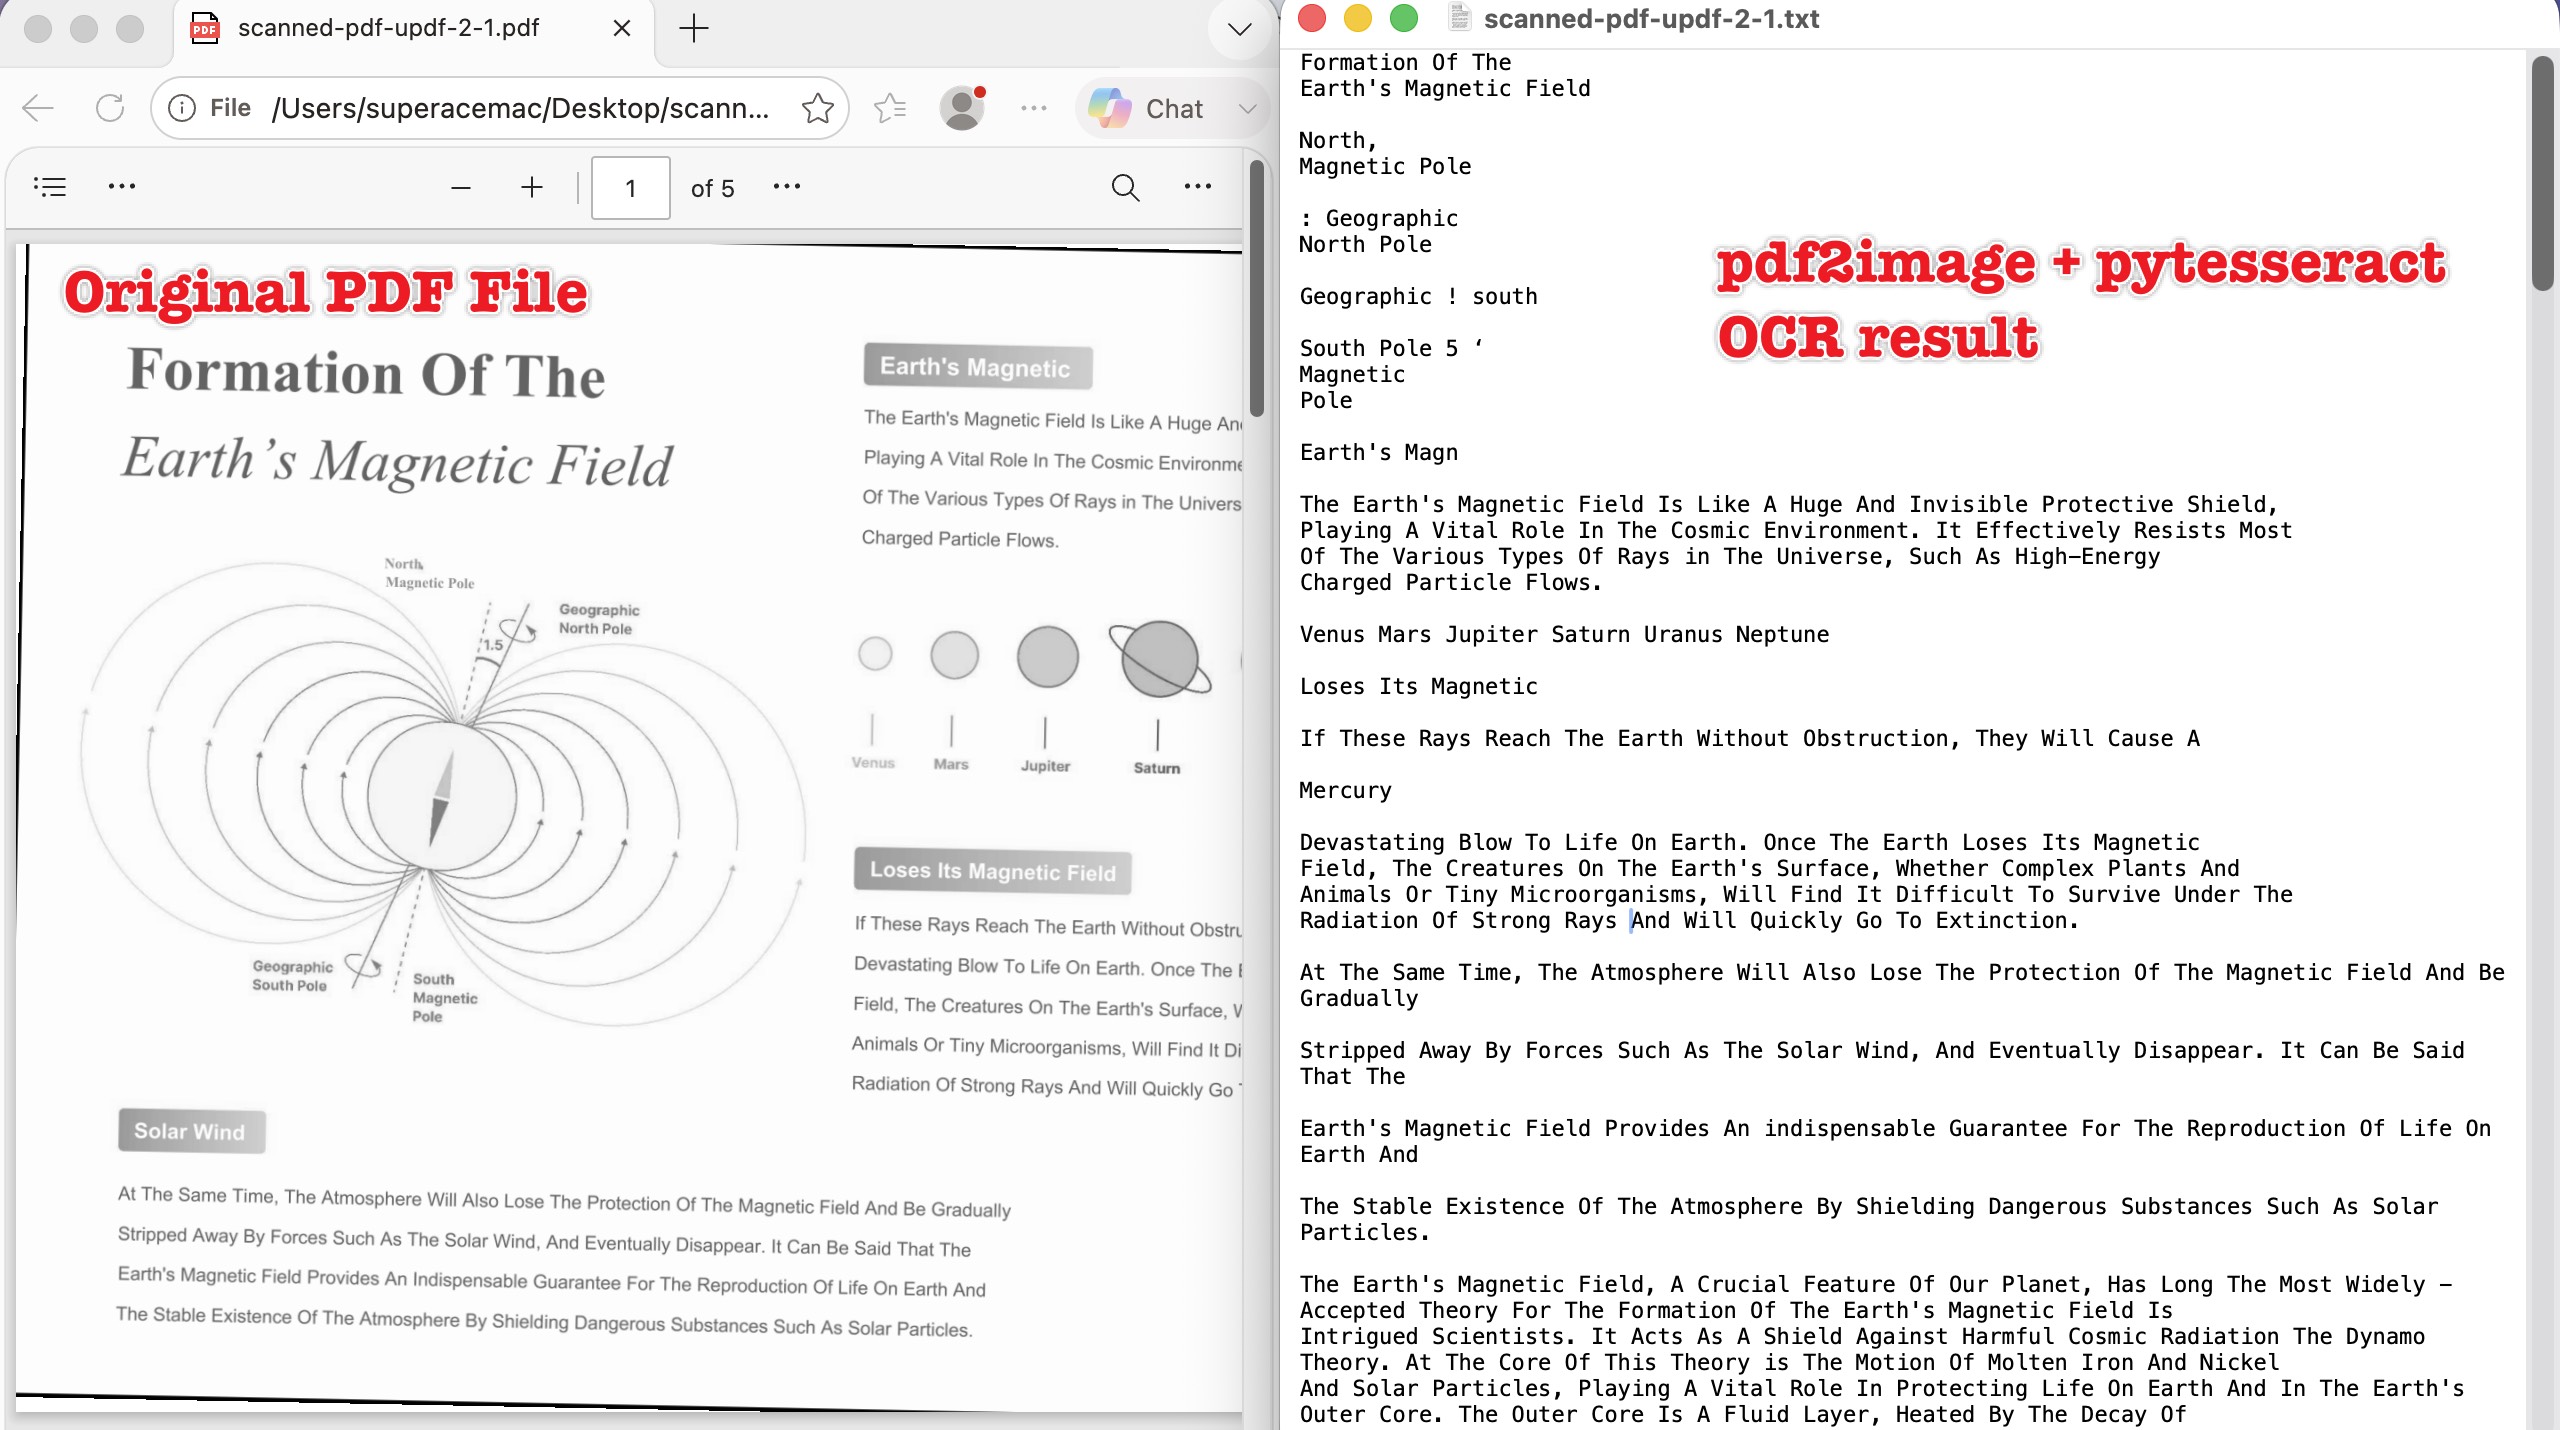Open the browser profile avatar
Viewport: 2560px width, 1430px height.
click(x=963, y=108)
